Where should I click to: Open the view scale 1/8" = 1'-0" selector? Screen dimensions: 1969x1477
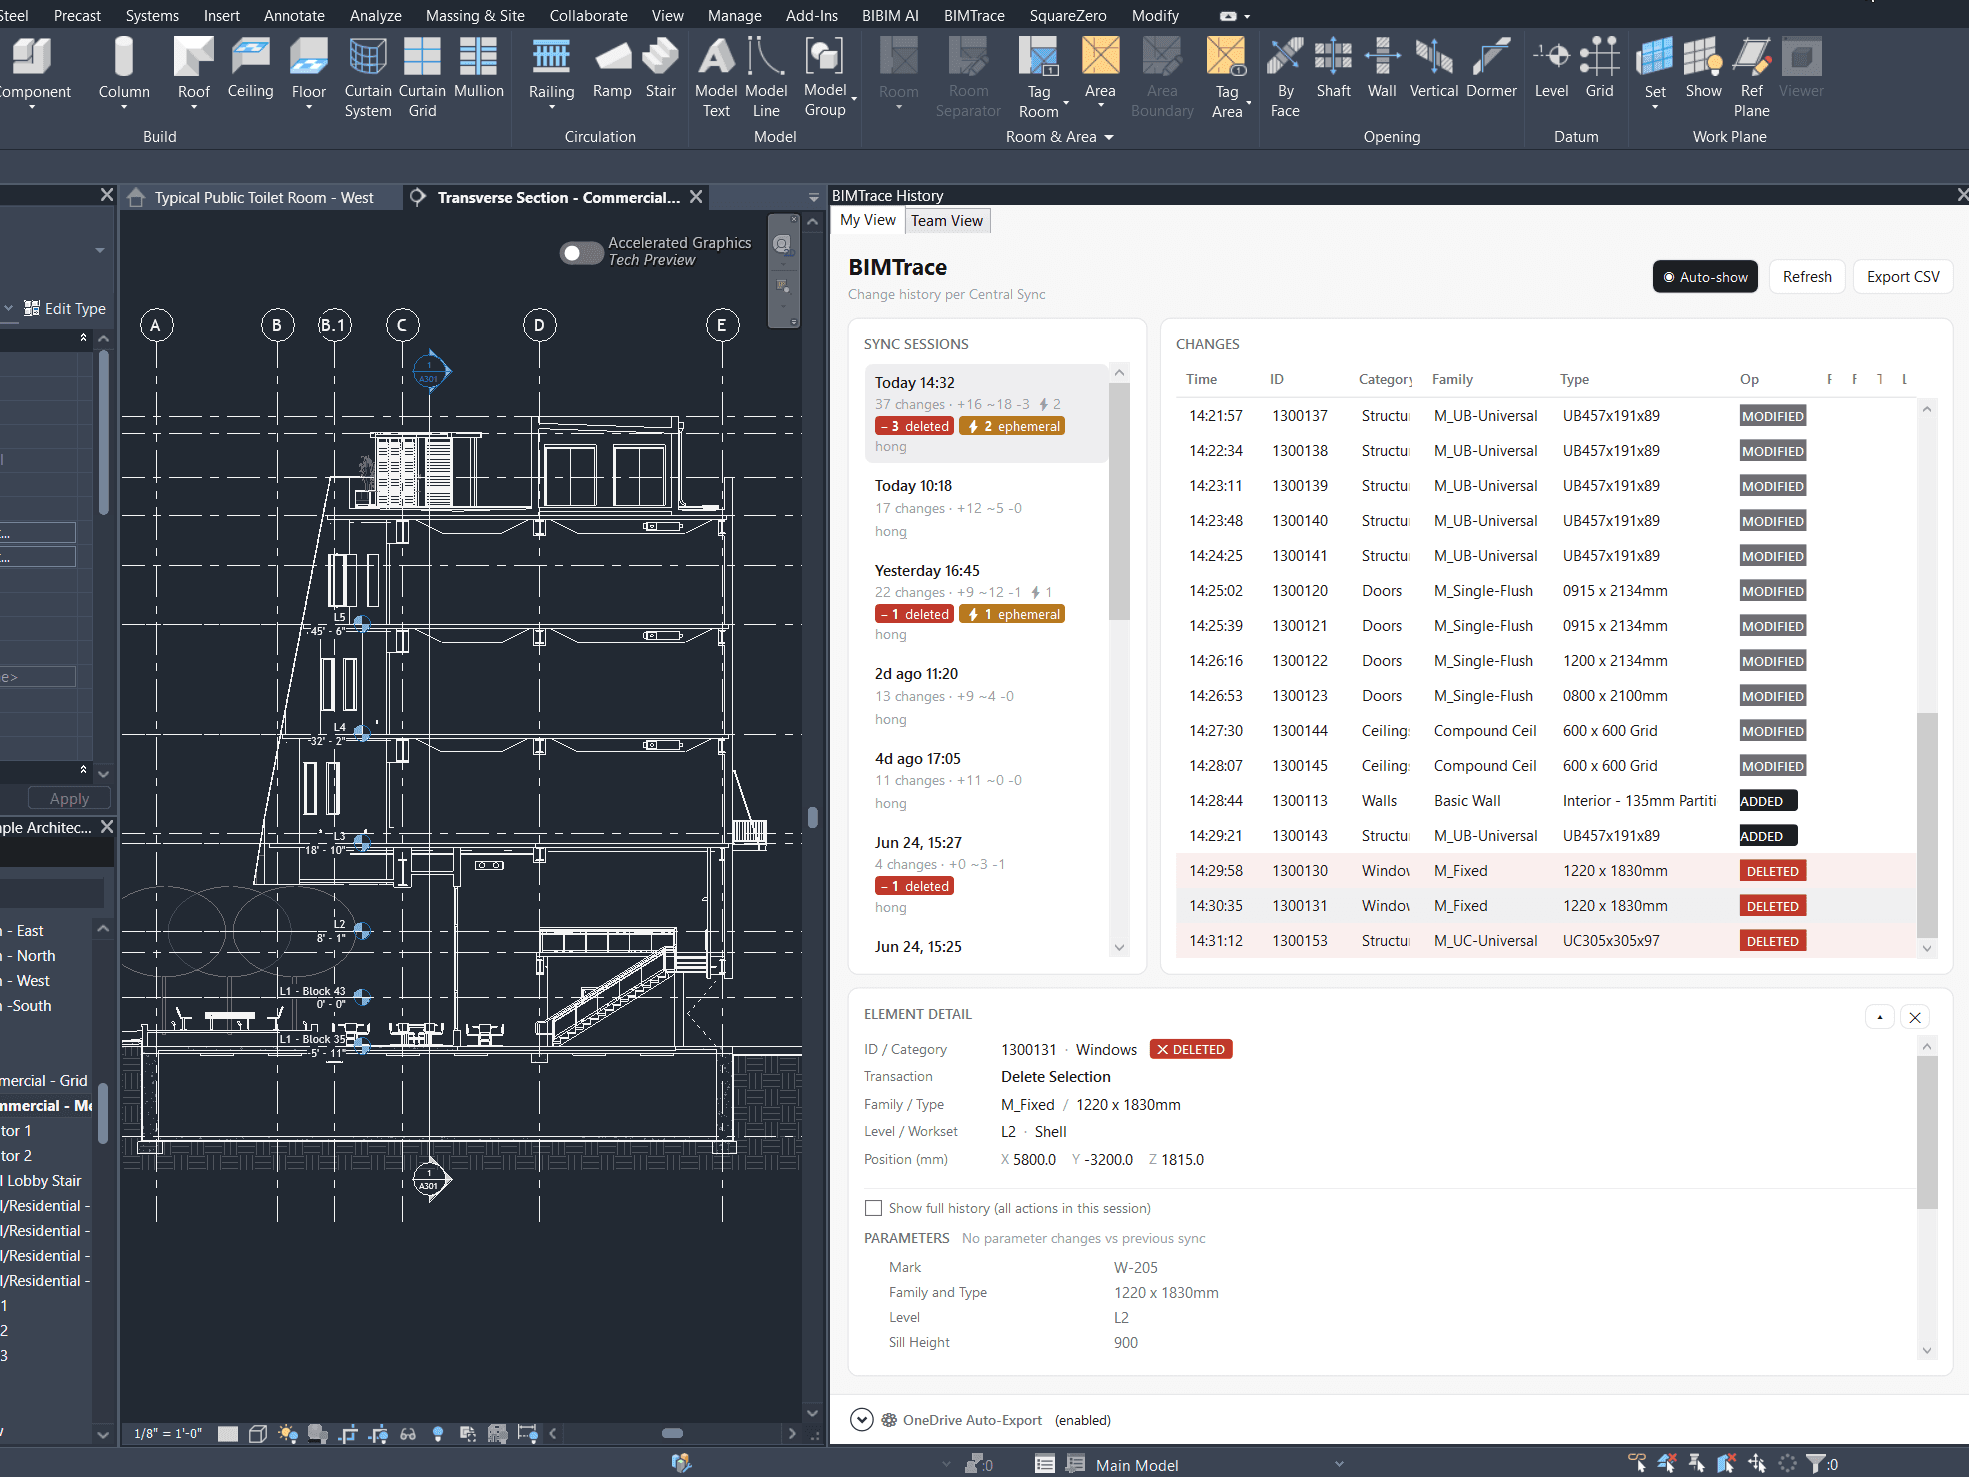[x=168, y=1433]
